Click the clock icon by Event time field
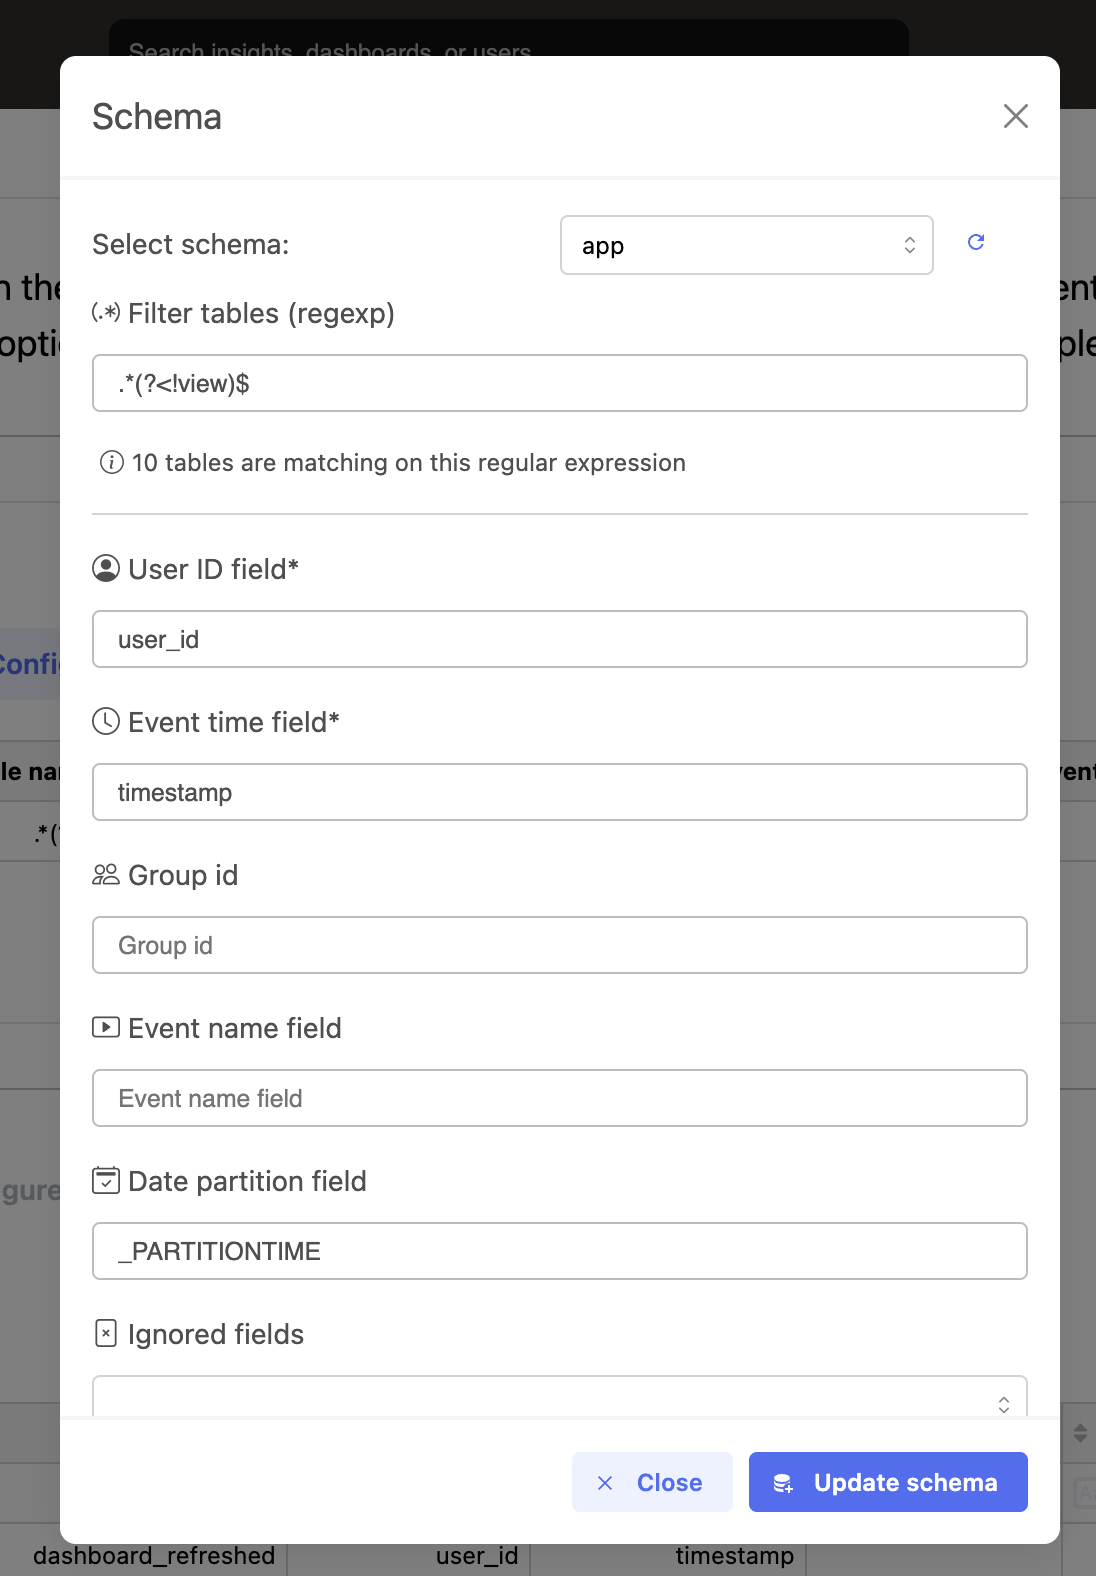Screen dimensions: 1096x1576 [x=106, y=722]
